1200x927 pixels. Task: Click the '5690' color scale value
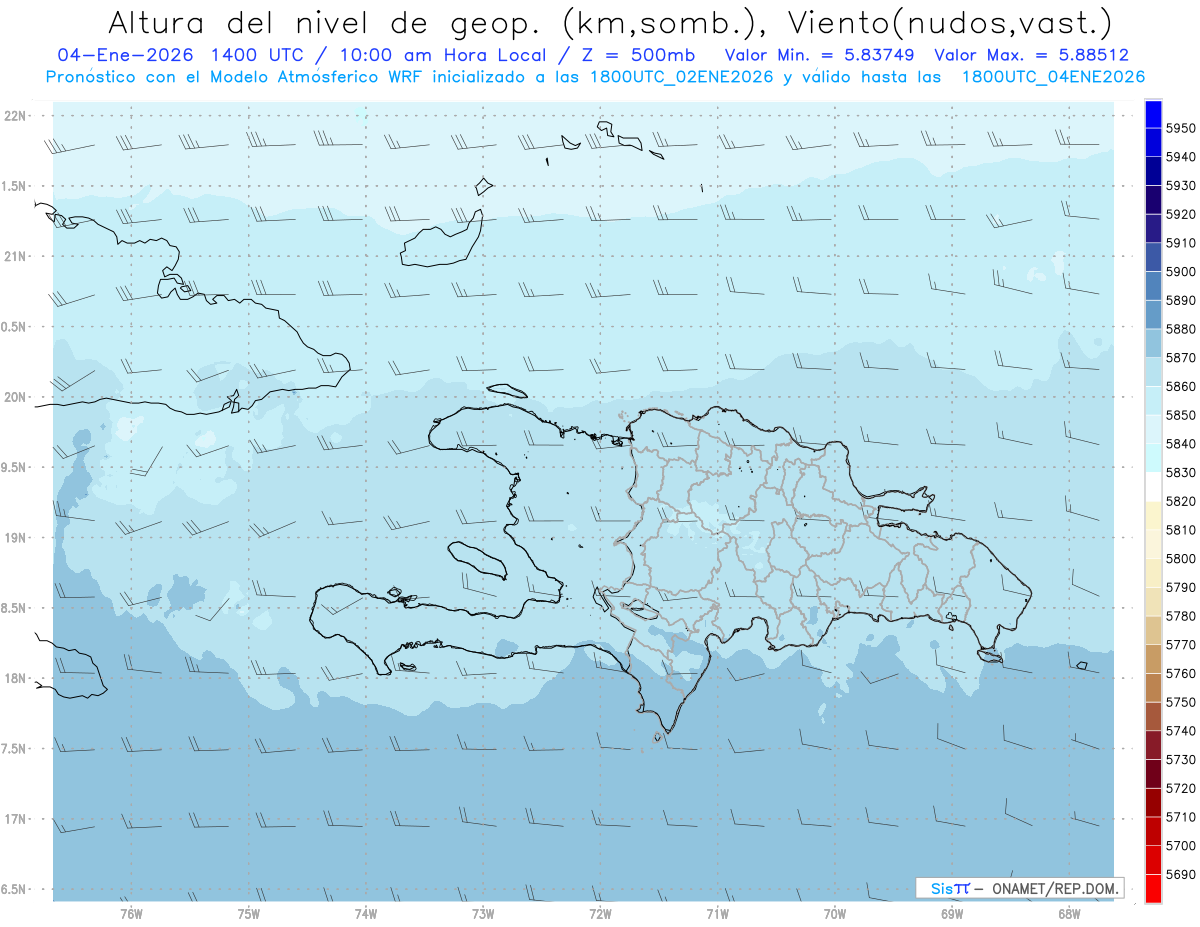tap(1180, 874)
